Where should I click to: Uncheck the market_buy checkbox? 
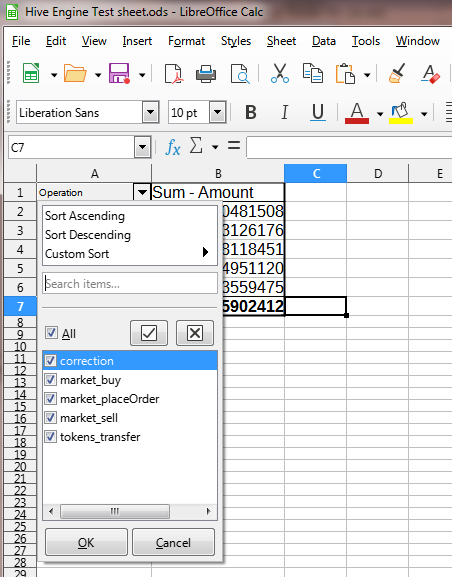tap(51, 380)
